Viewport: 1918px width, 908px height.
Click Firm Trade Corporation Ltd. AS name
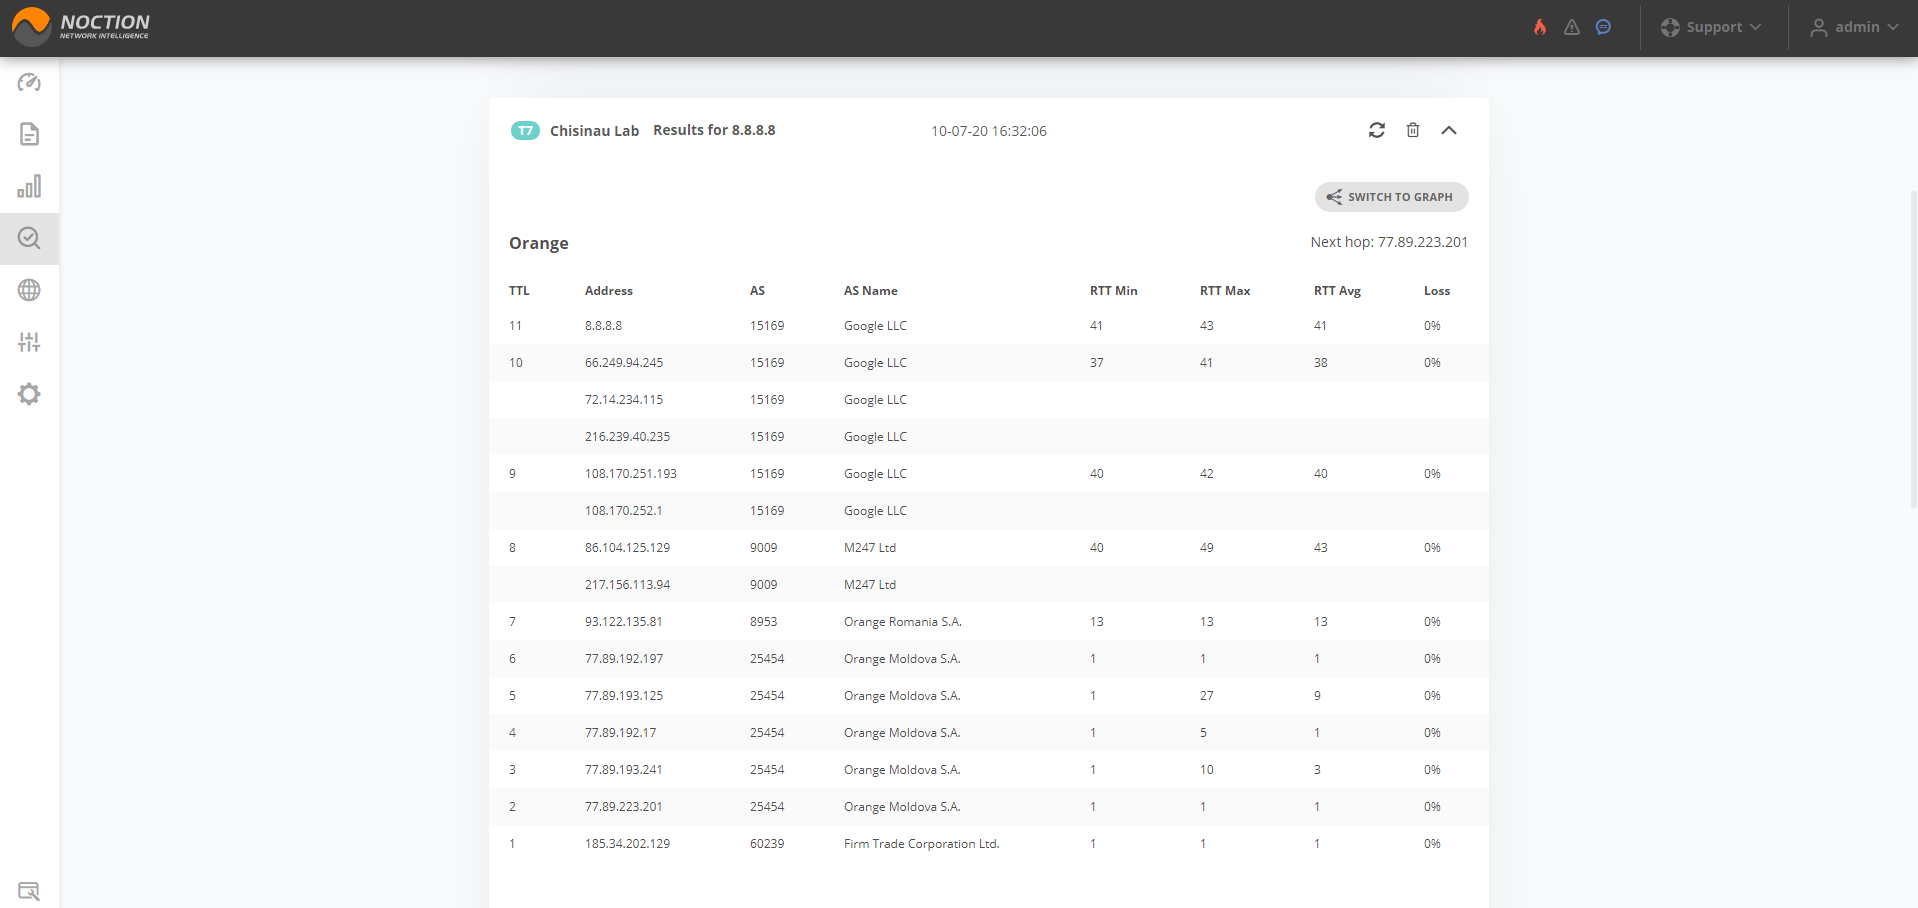(x=921, y=844)
